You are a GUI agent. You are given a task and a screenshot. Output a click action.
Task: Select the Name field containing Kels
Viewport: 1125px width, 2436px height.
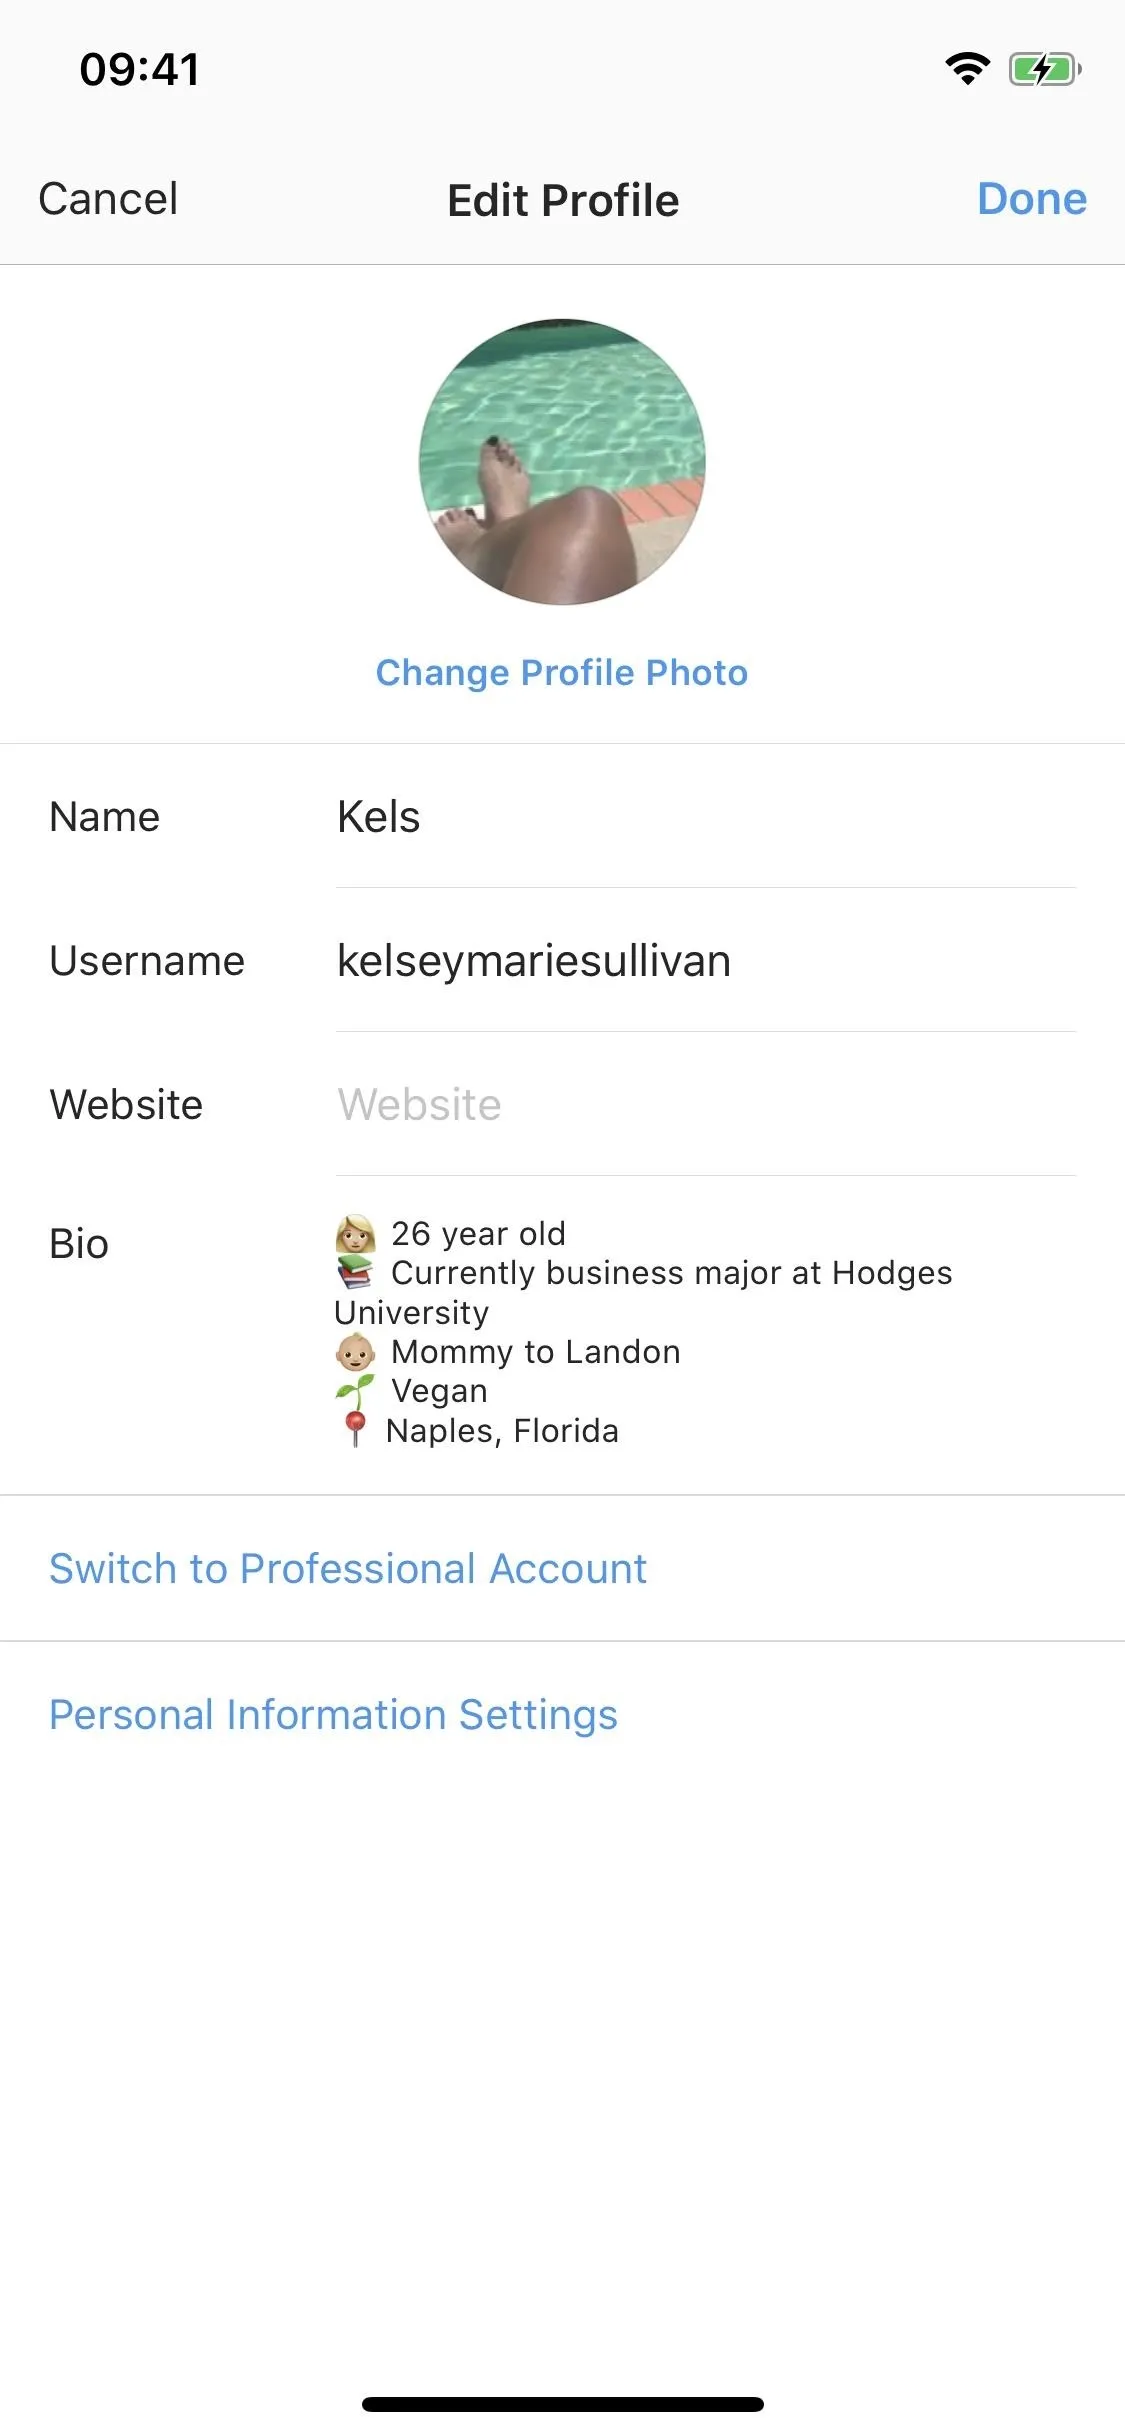click(705, 817)
